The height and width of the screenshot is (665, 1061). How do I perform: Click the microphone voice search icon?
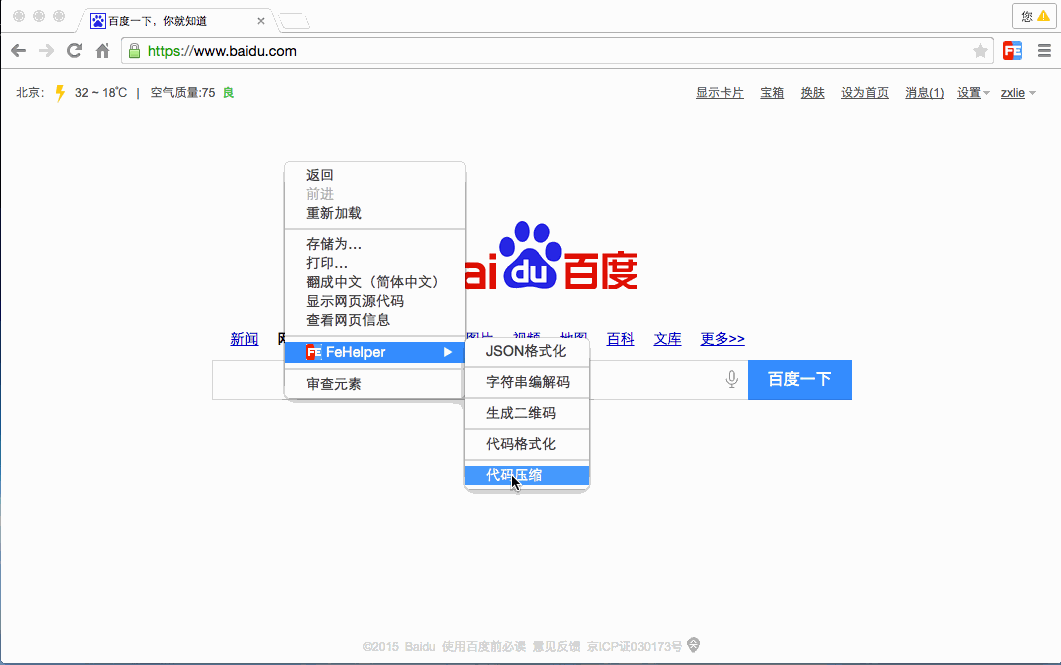click(x=731, y=380)
